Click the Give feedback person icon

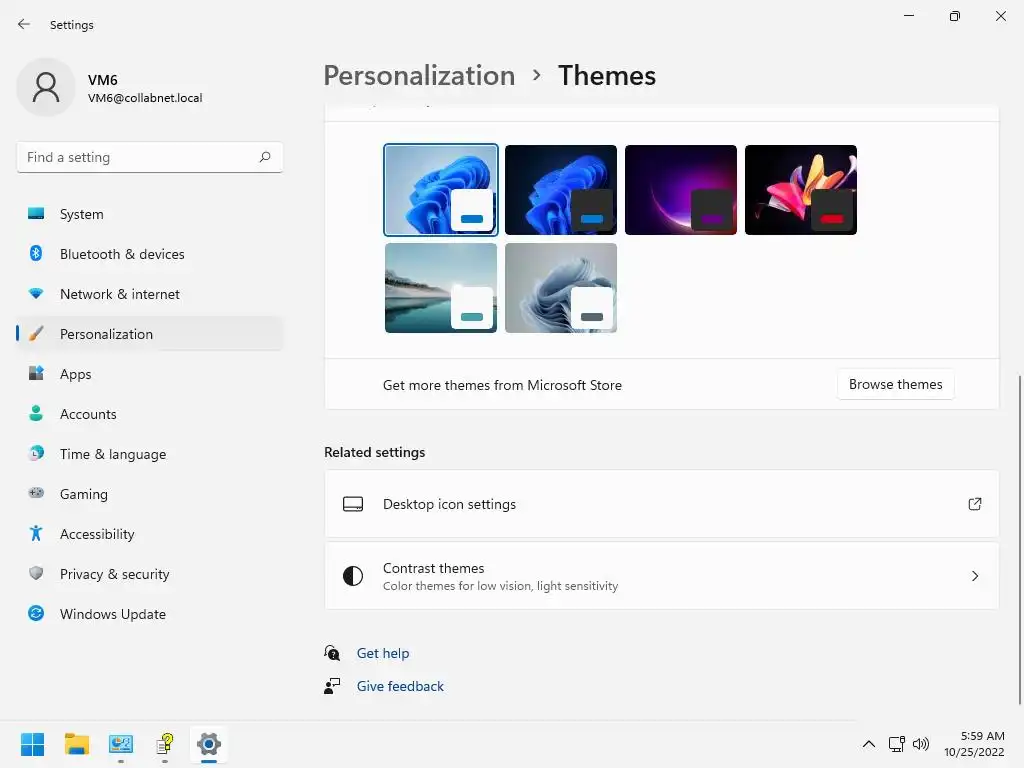(x=332, y=686)
